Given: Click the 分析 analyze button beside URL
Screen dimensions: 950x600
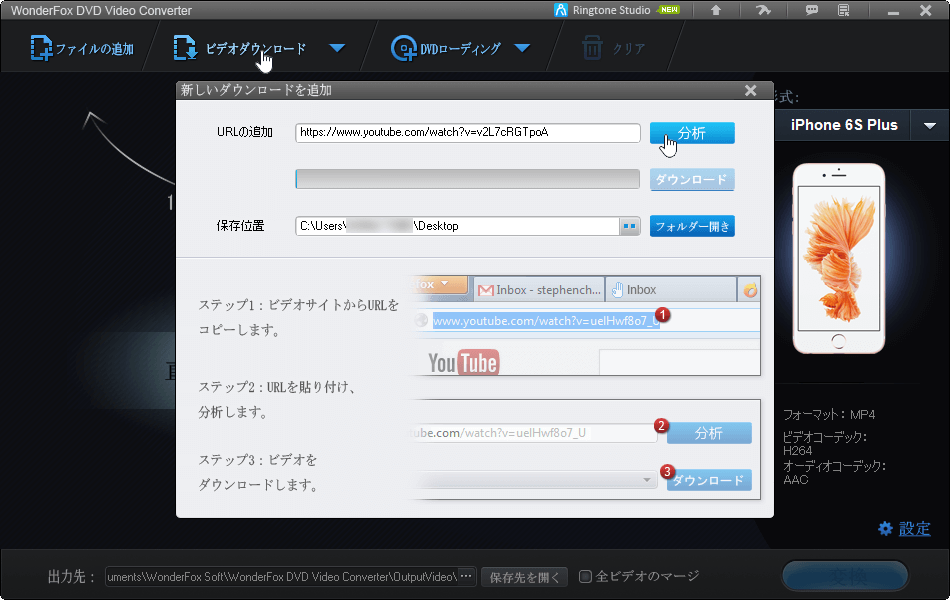Looking at the screenshot, I should 692,133.
